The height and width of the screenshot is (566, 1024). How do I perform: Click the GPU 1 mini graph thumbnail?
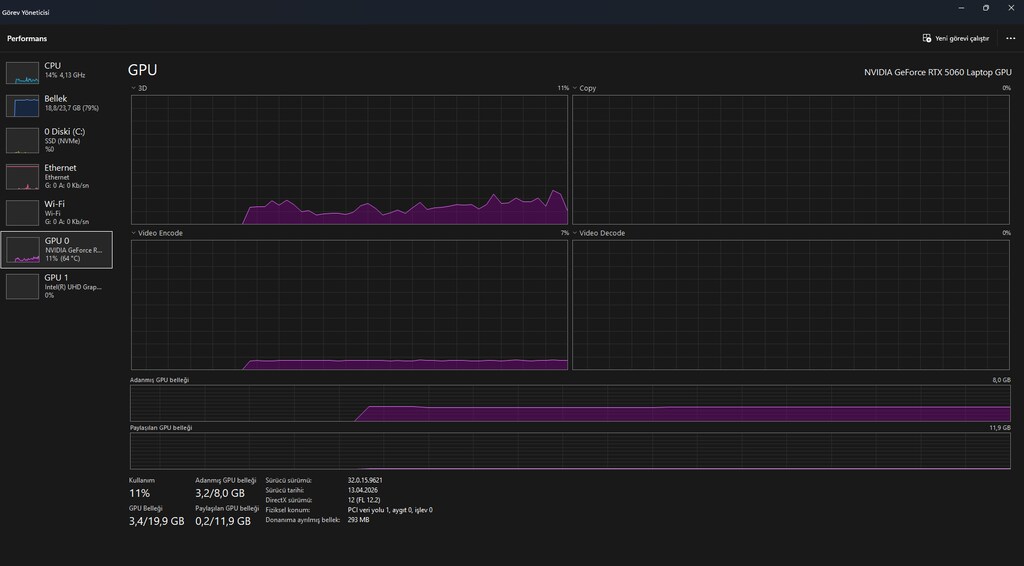[22, 287]
